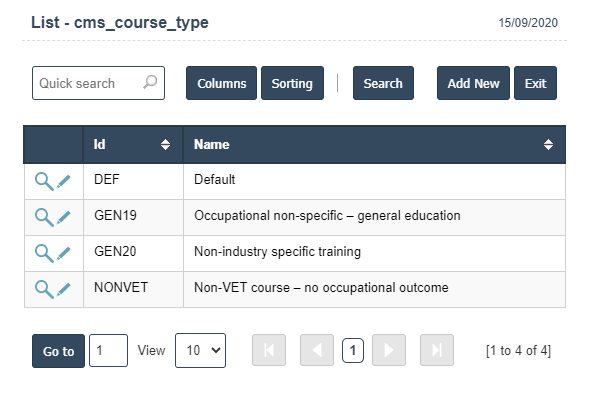This screenshot has width=591, height=399.
Task: Go to previous page arrow button
Action: (317, 350)
